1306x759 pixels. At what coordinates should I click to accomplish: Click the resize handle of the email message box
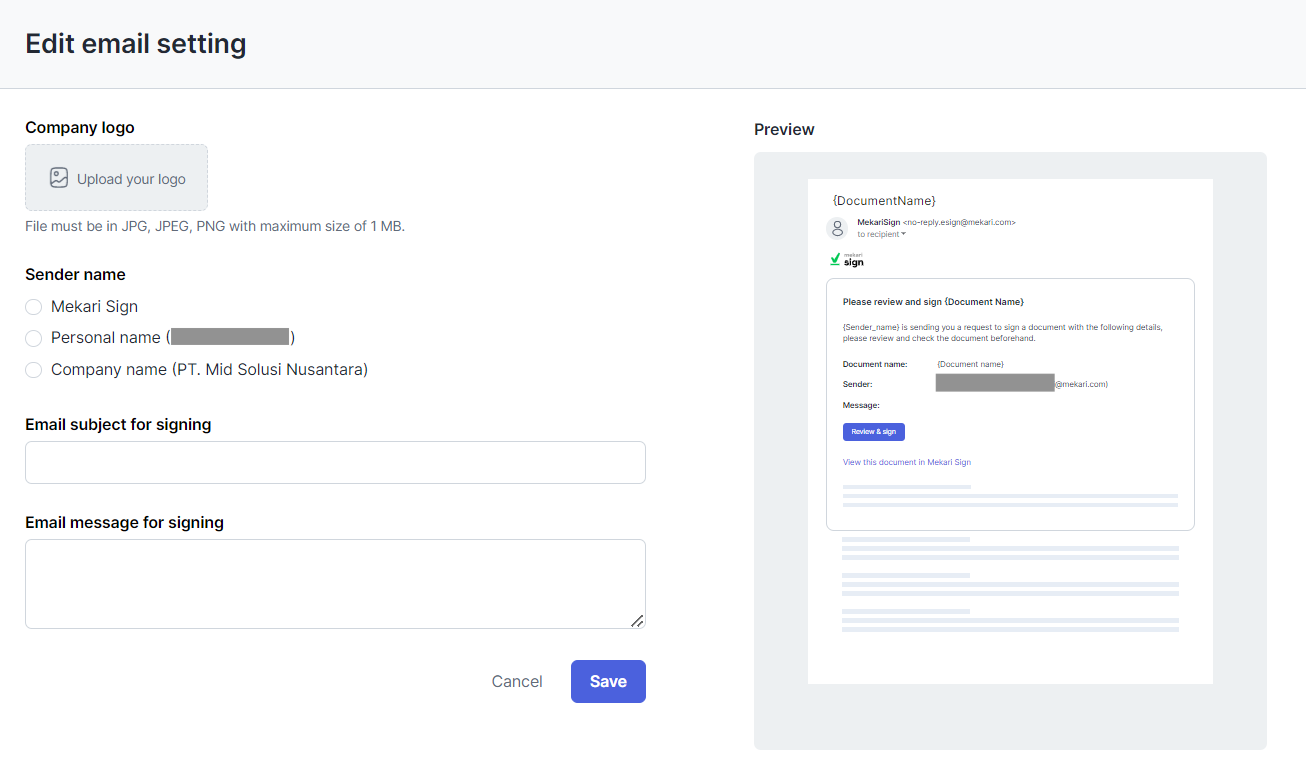(x=637, y=621)
